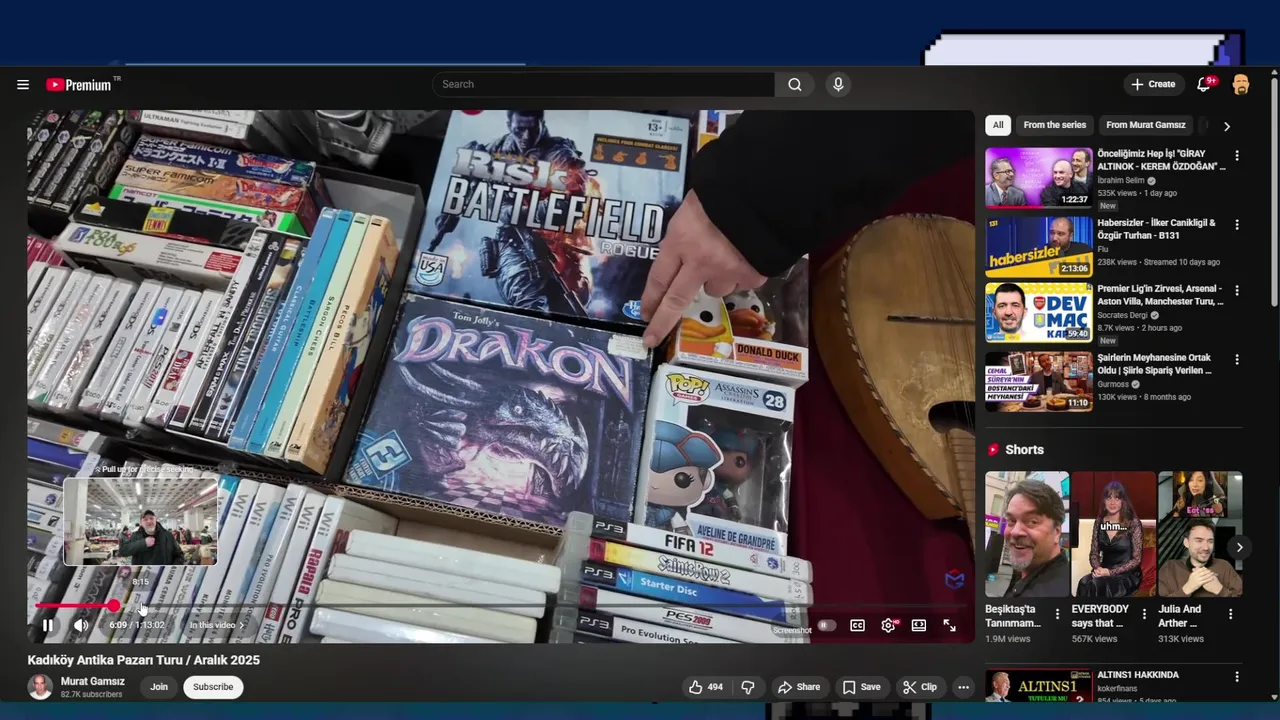
Task: Open options for the 'Beşiktaş'ta' Short
Action: [x=1057, y=614]
